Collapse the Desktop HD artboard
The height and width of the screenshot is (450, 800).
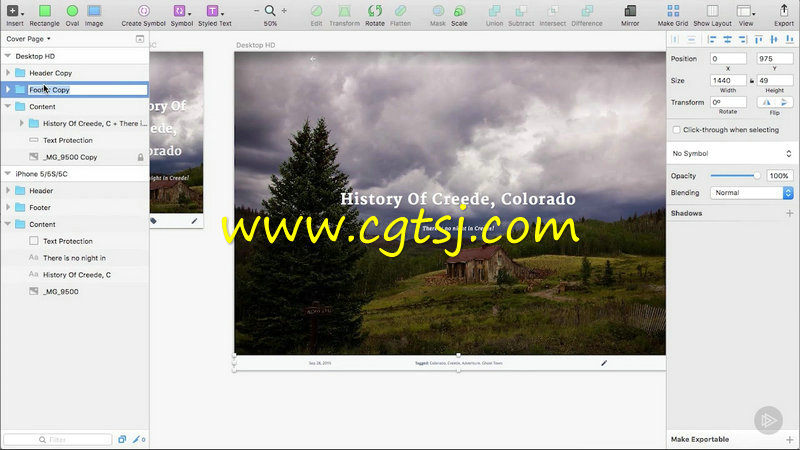point(8,56)
